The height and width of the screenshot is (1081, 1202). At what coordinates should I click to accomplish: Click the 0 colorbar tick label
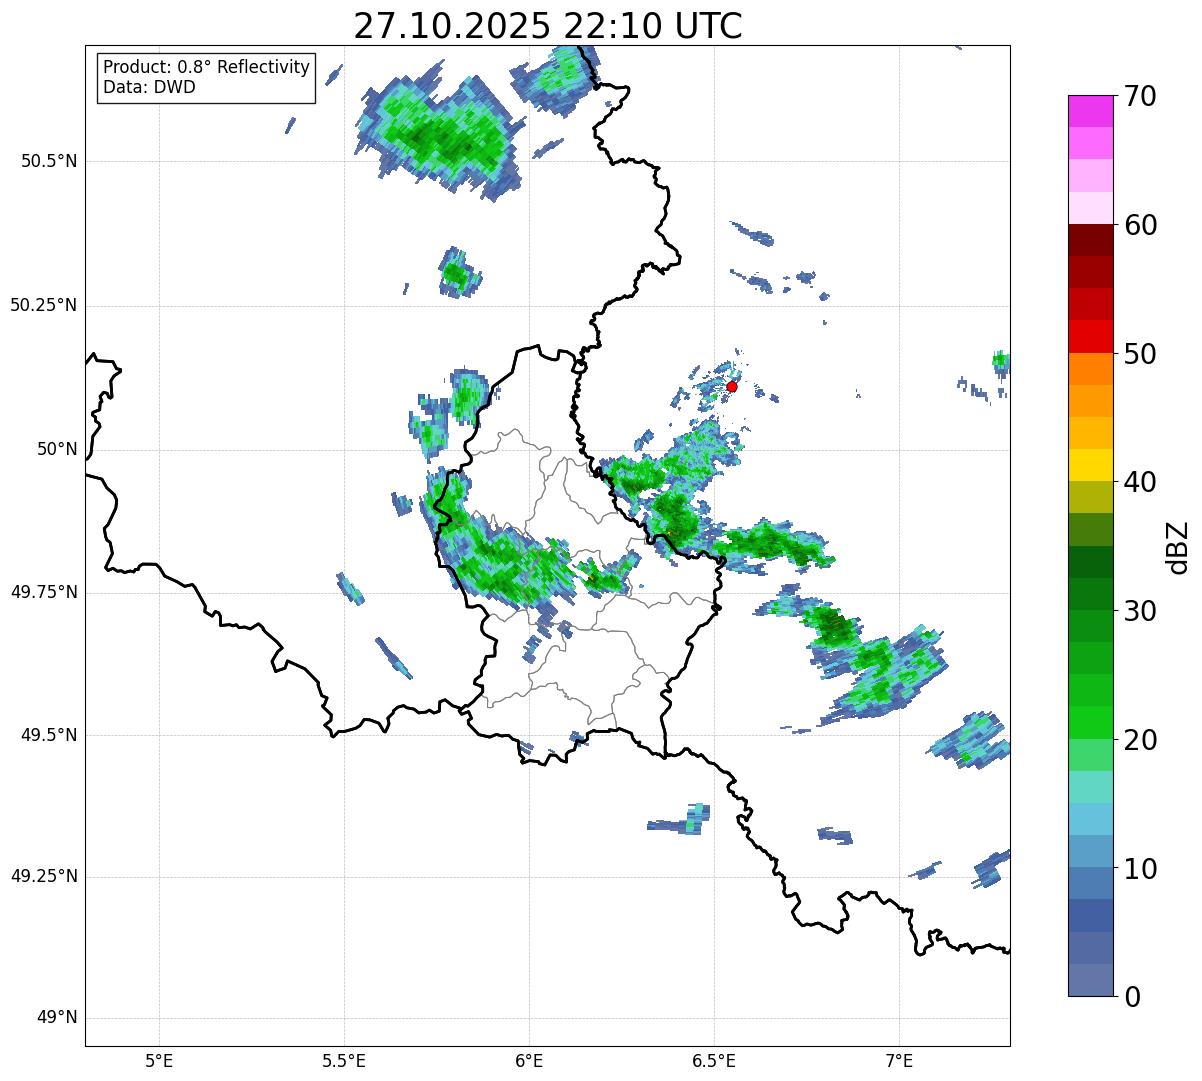[x=1132, y=997]
